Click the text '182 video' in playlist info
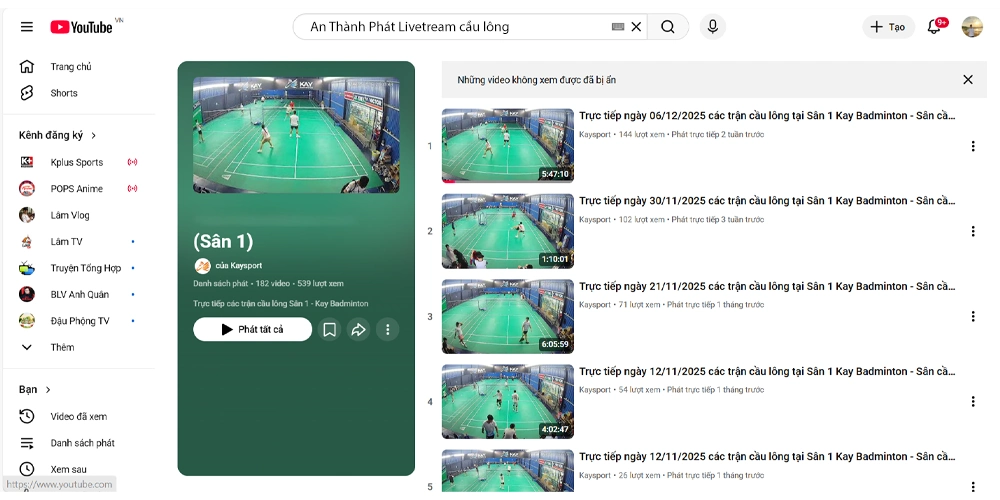Screen dimensions: 1000x500 pyautogui.click(x=272, y=283)
